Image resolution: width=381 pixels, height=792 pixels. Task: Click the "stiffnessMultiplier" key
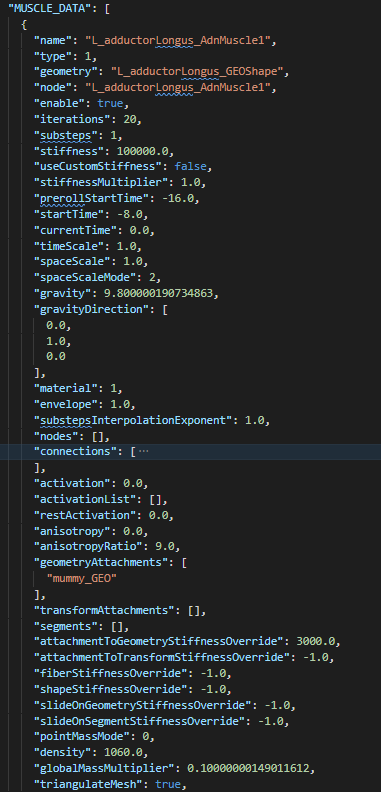click(x=100, y=182)
